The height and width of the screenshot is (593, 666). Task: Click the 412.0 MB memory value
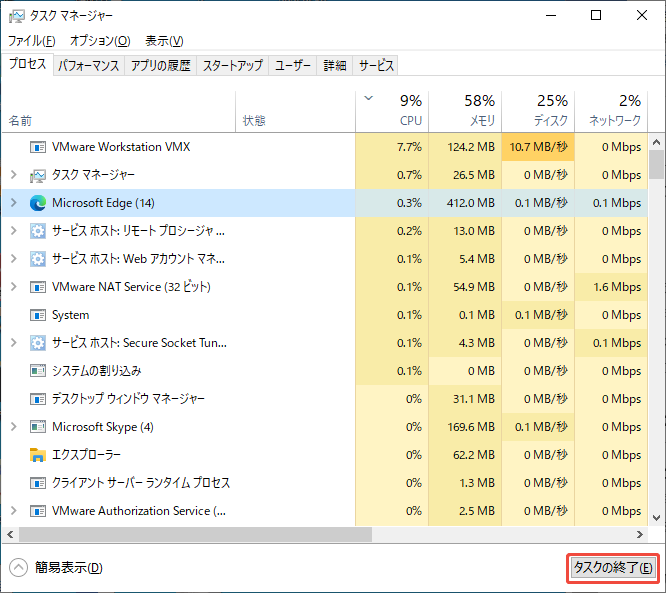pyautogui.click(x=471, y=203)
